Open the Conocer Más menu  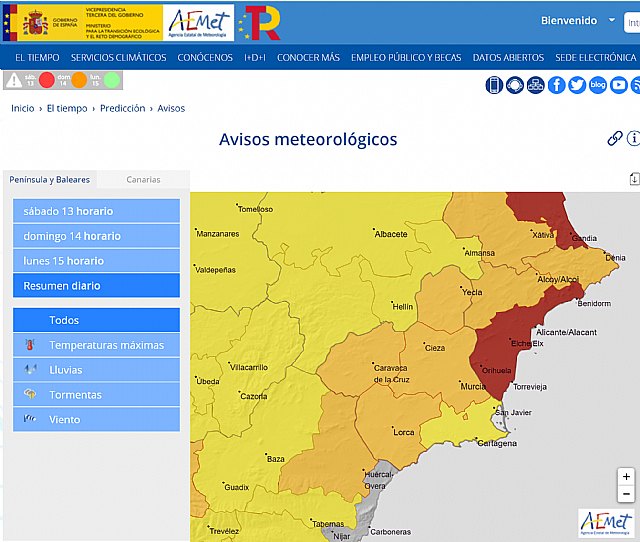coord(308,58)
